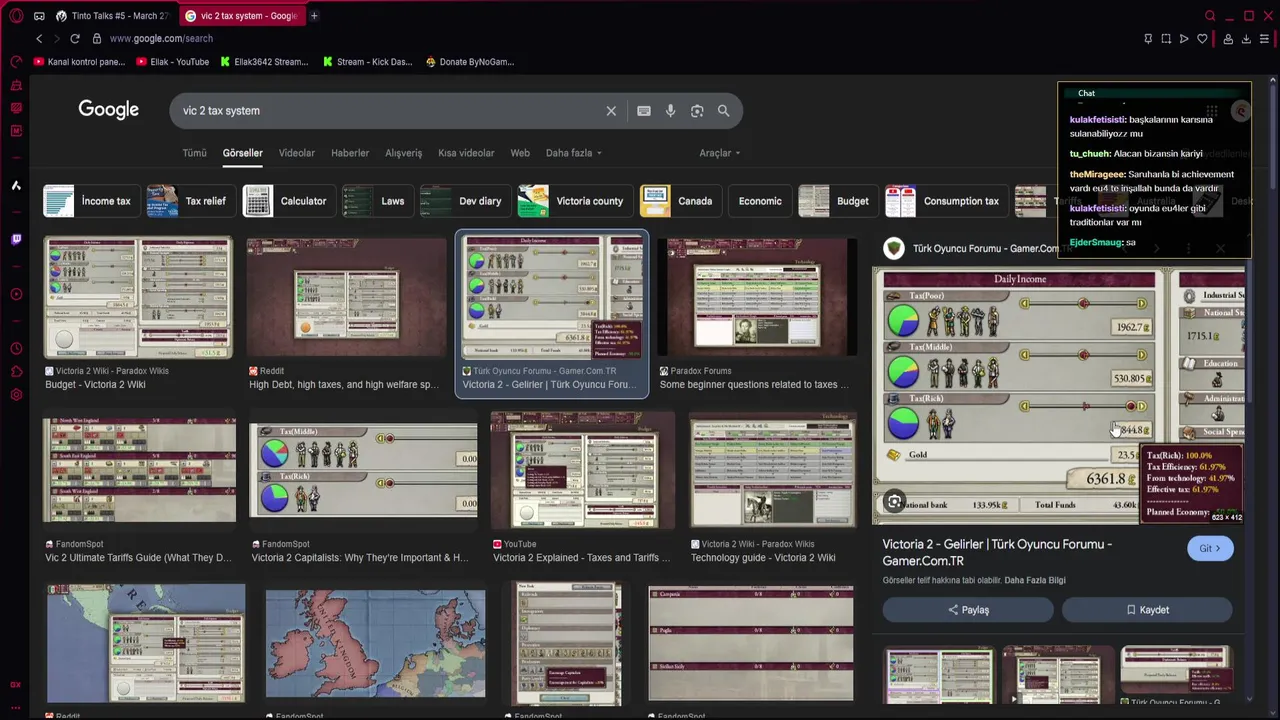Open the Kısa videolar tab
Screen dimensions: 1280x720
click(466, 153)
